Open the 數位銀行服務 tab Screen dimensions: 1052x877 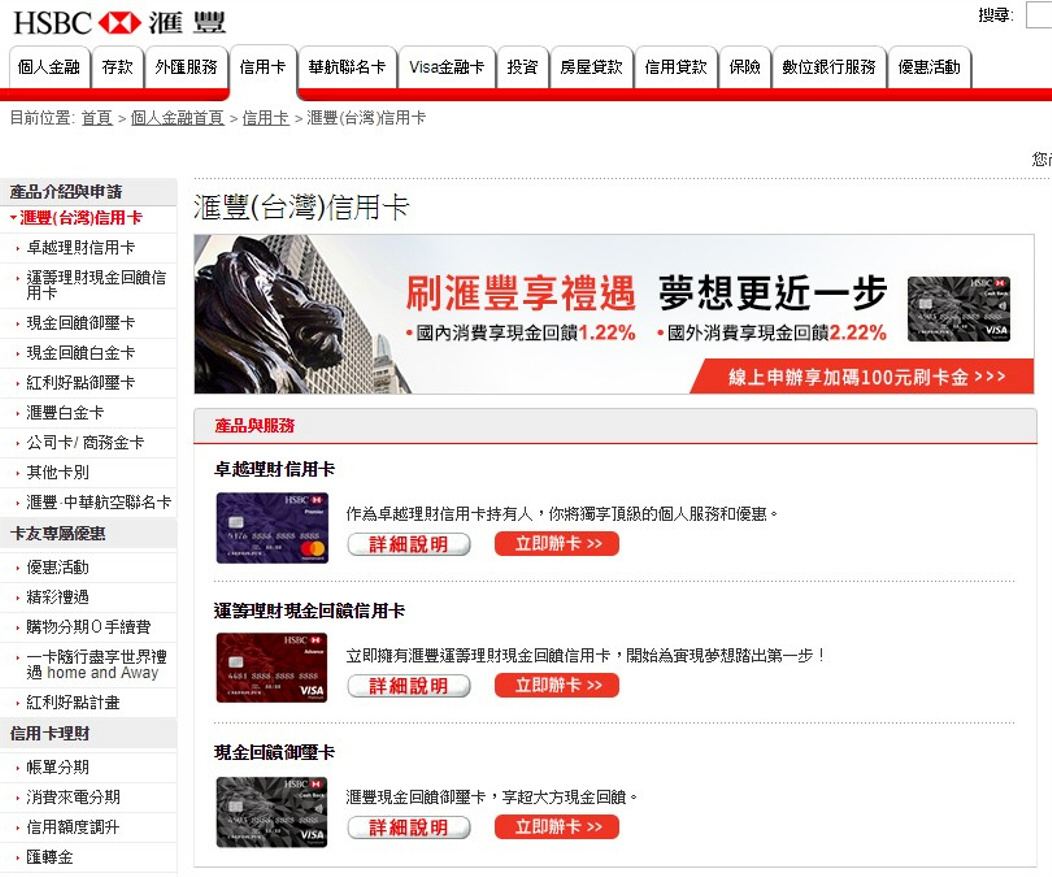pos(829,67)
